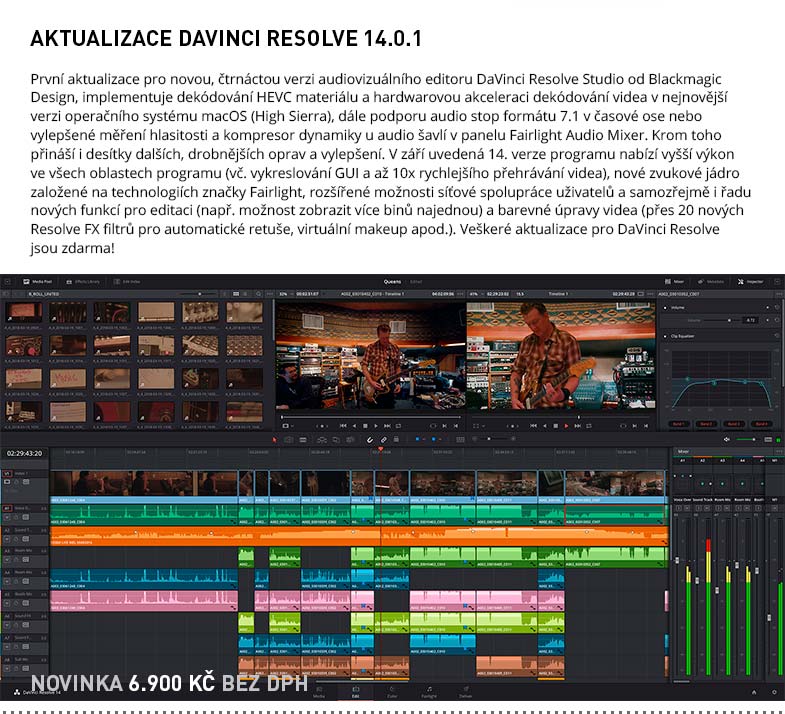Click the timeline playhead marker on the ruler
Screen dimensions: 785x714
[x=380, y=450]
